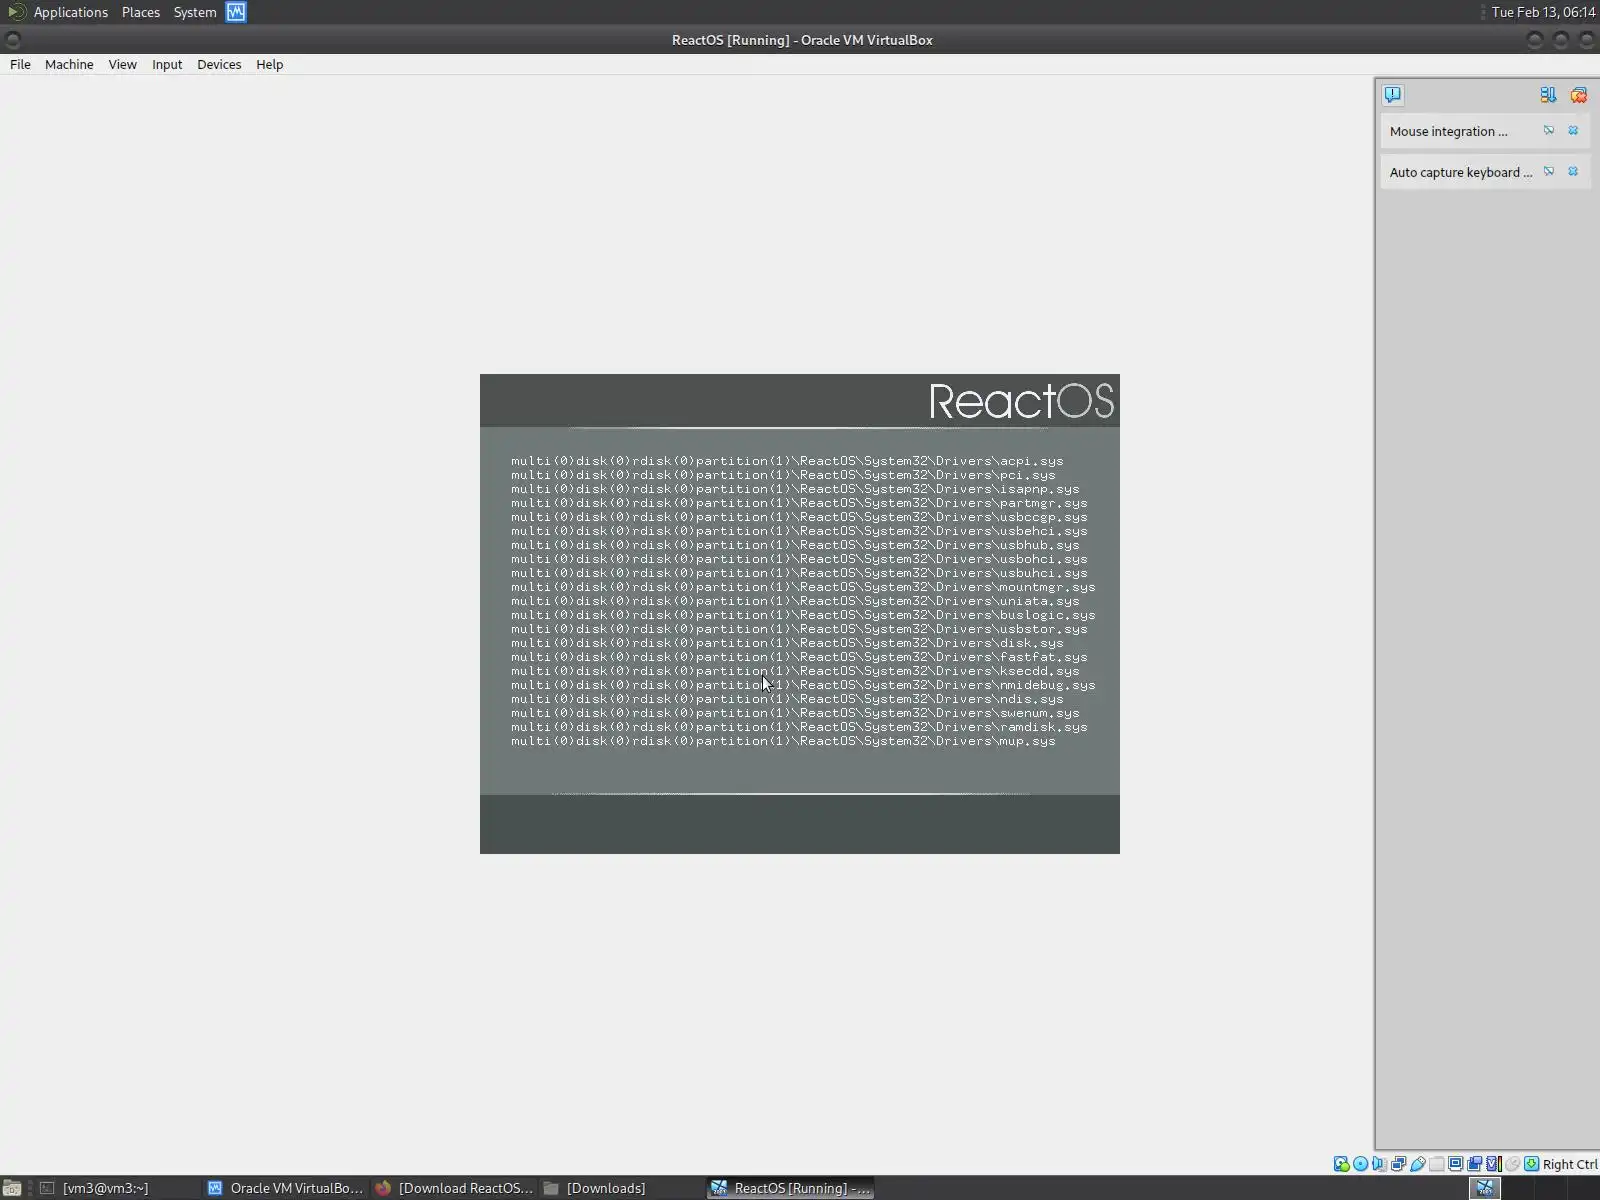1600x1200 pixels.
Task: Dismiss the Mouse integration notification
Action: point(1573,131)
